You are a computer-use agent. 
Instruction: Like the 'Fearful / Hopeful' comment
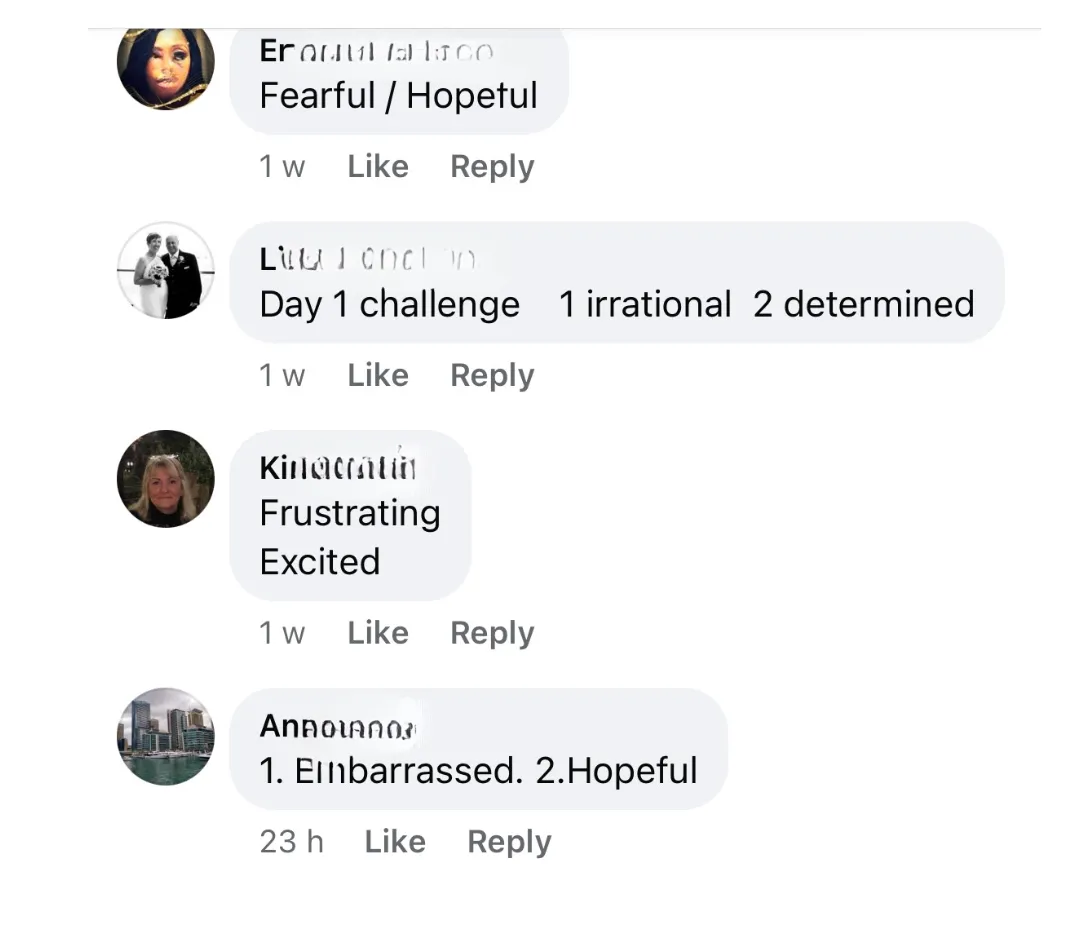[x=378, y=166]
